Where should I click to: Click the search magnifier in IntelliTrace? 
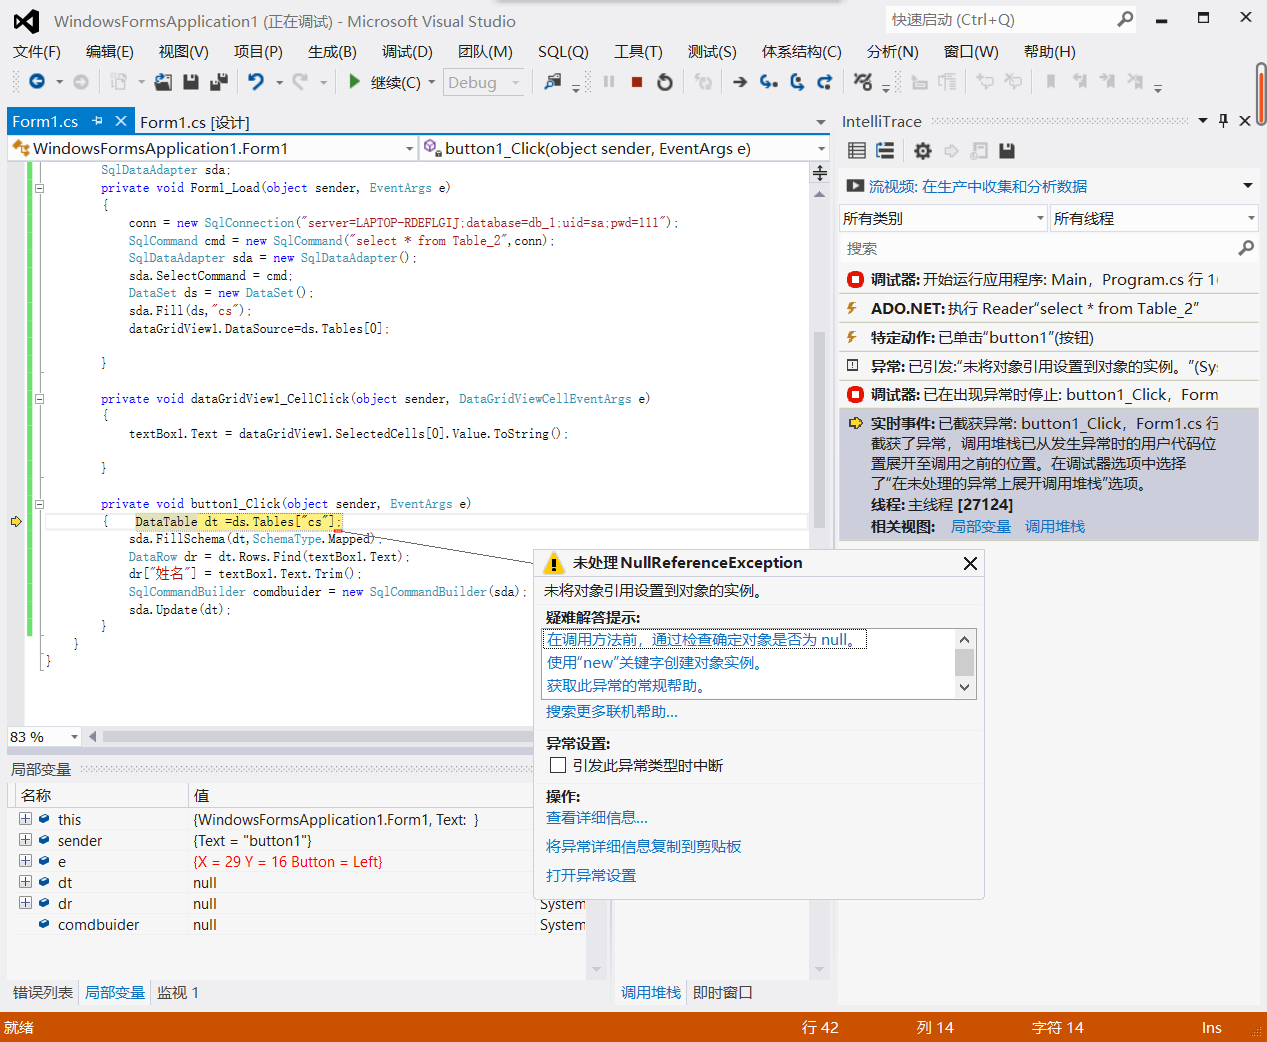(1245, 248)
